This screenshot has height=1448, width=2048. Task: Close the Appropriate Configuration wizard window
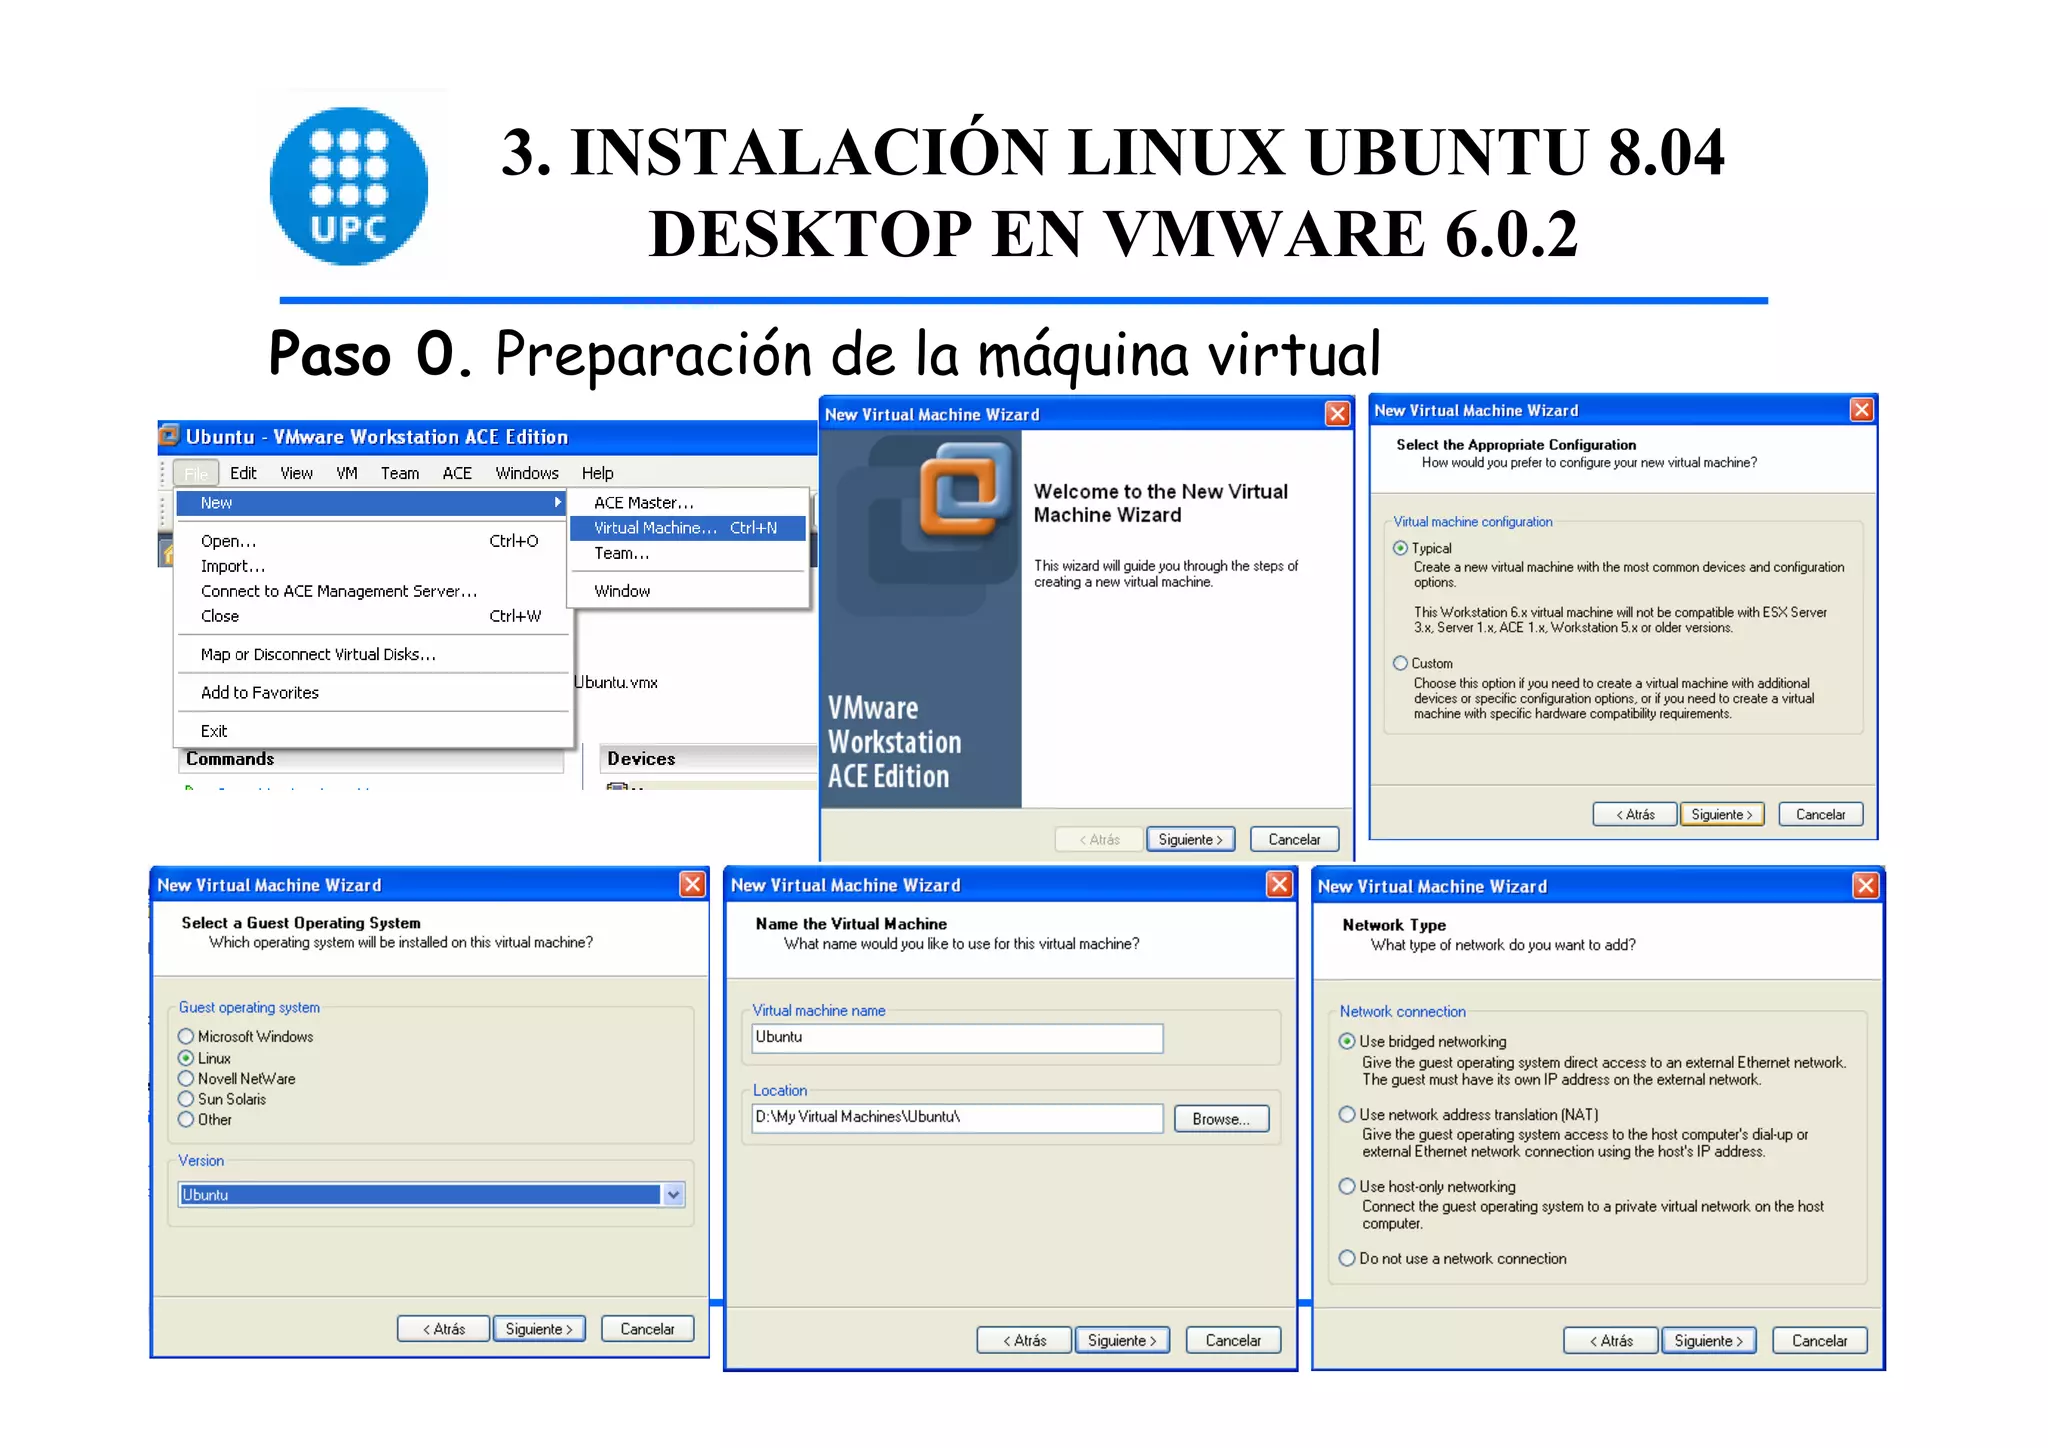point(1861,410)
